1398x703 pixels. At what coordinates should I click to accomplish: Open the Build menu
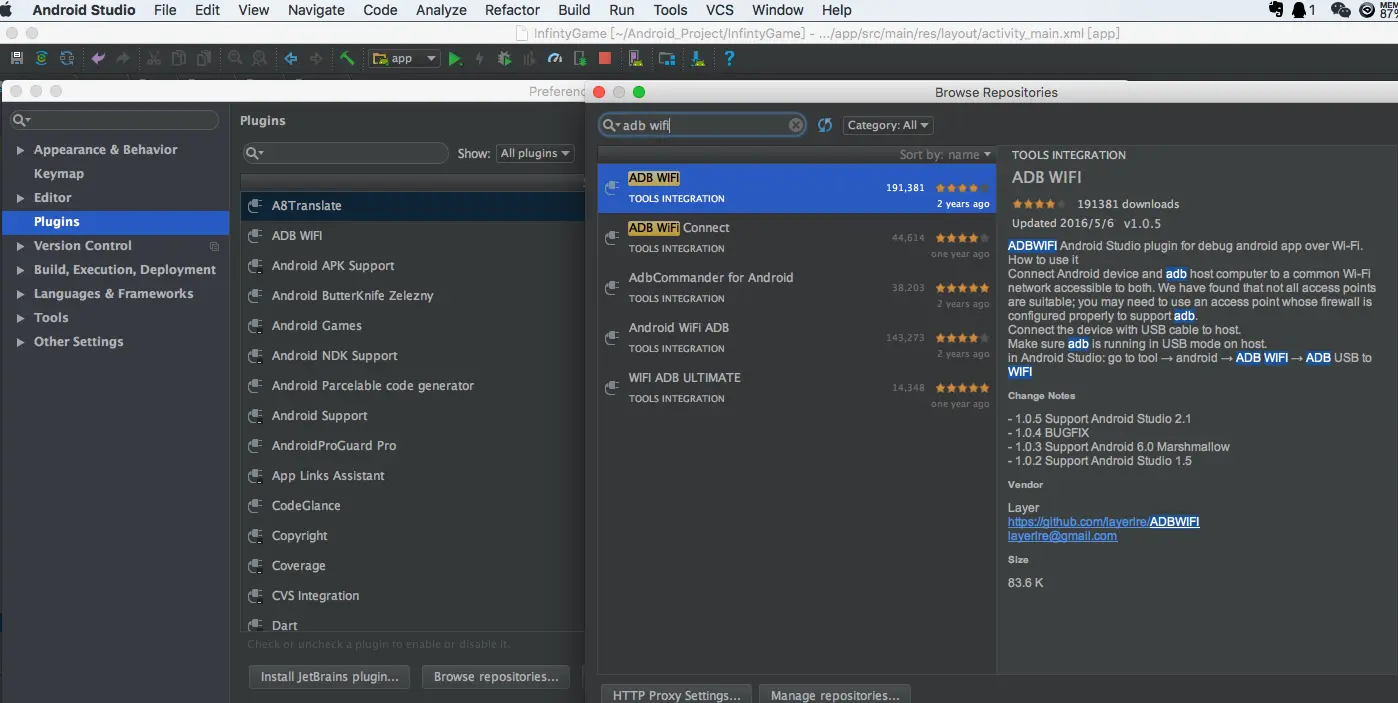(574, 10)
